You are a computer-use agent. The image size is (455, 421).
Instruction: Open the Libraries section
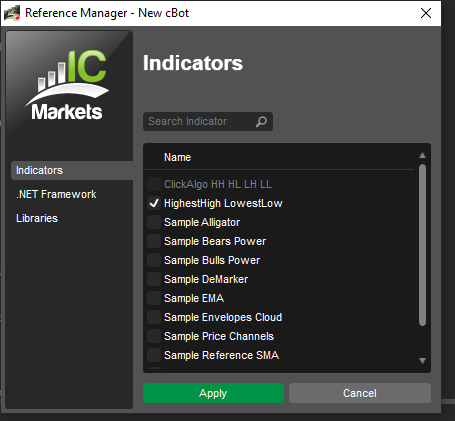pyautogui.click(x=37, y=218)
